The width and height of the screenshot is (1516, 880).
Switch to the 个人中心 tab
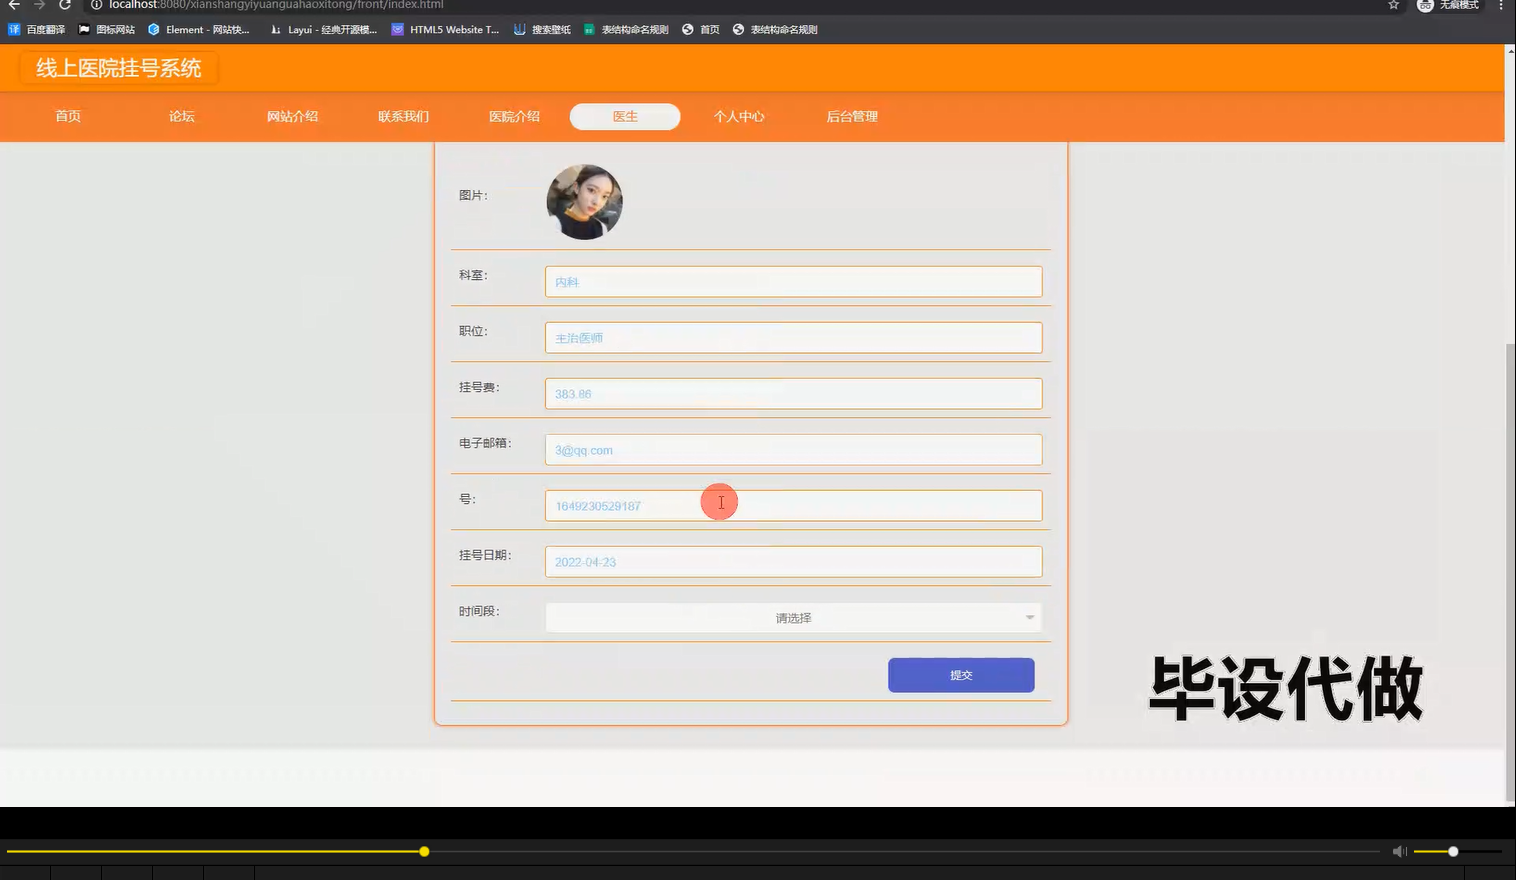coord(739,116)
